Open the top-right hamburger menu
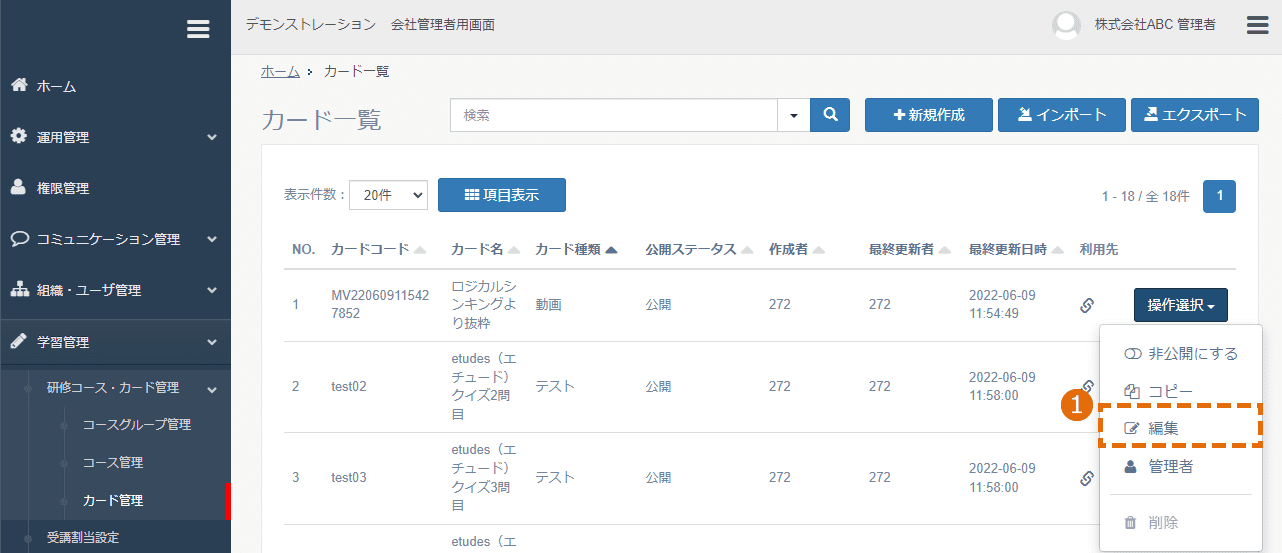1282x553 pixels. [x=1257, y=25]
